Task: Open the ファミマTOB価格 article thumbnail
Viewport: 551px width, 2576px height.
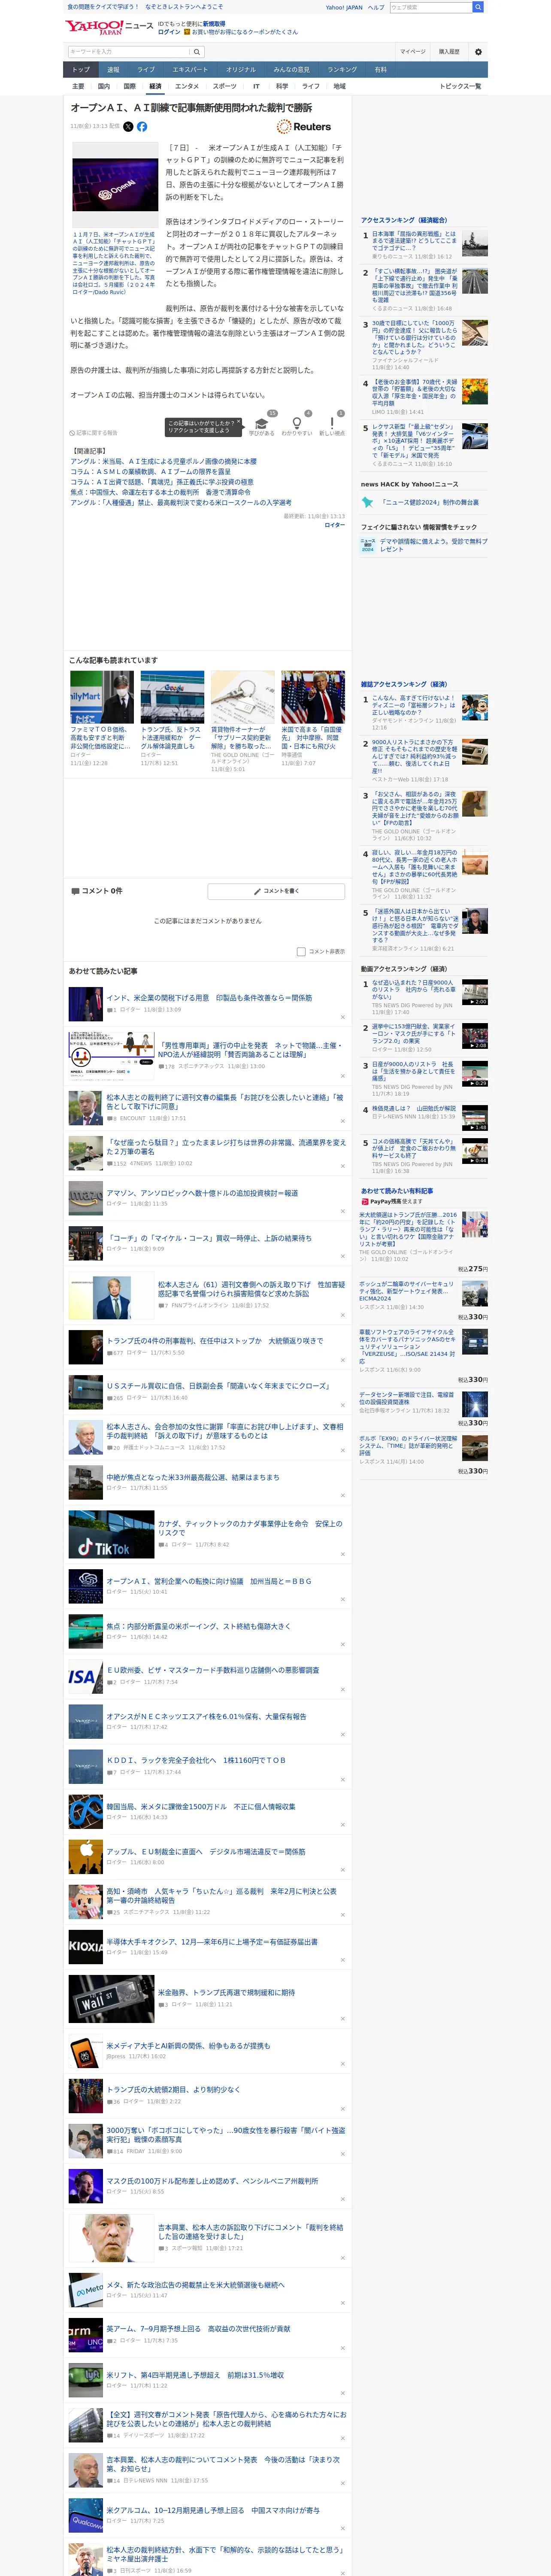Action: coord(102,697)
